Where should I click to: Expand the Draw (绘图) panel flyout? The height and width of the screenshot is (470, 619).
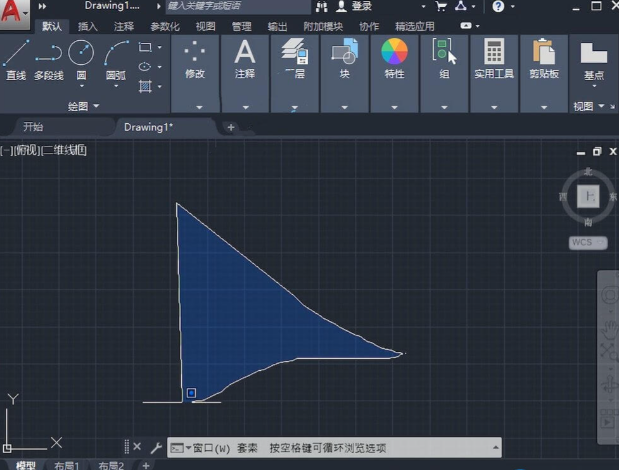tap(84, 106)
